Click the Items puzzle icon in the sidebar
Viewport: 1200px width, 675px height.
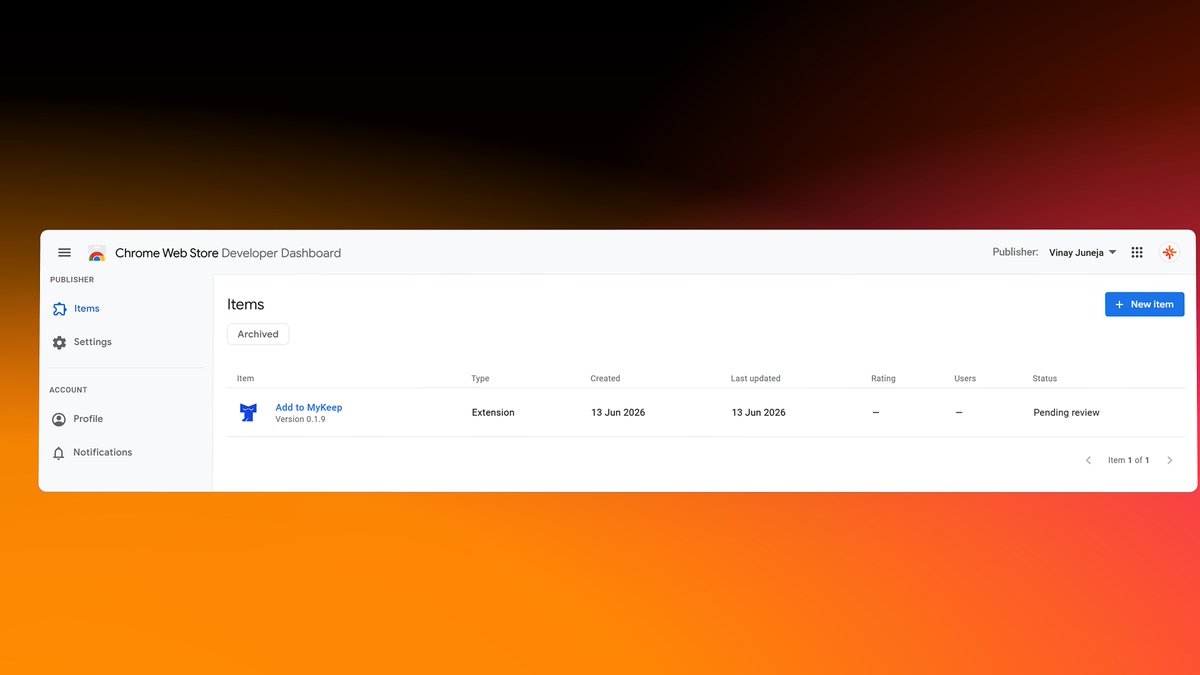(x=60, y=309)
